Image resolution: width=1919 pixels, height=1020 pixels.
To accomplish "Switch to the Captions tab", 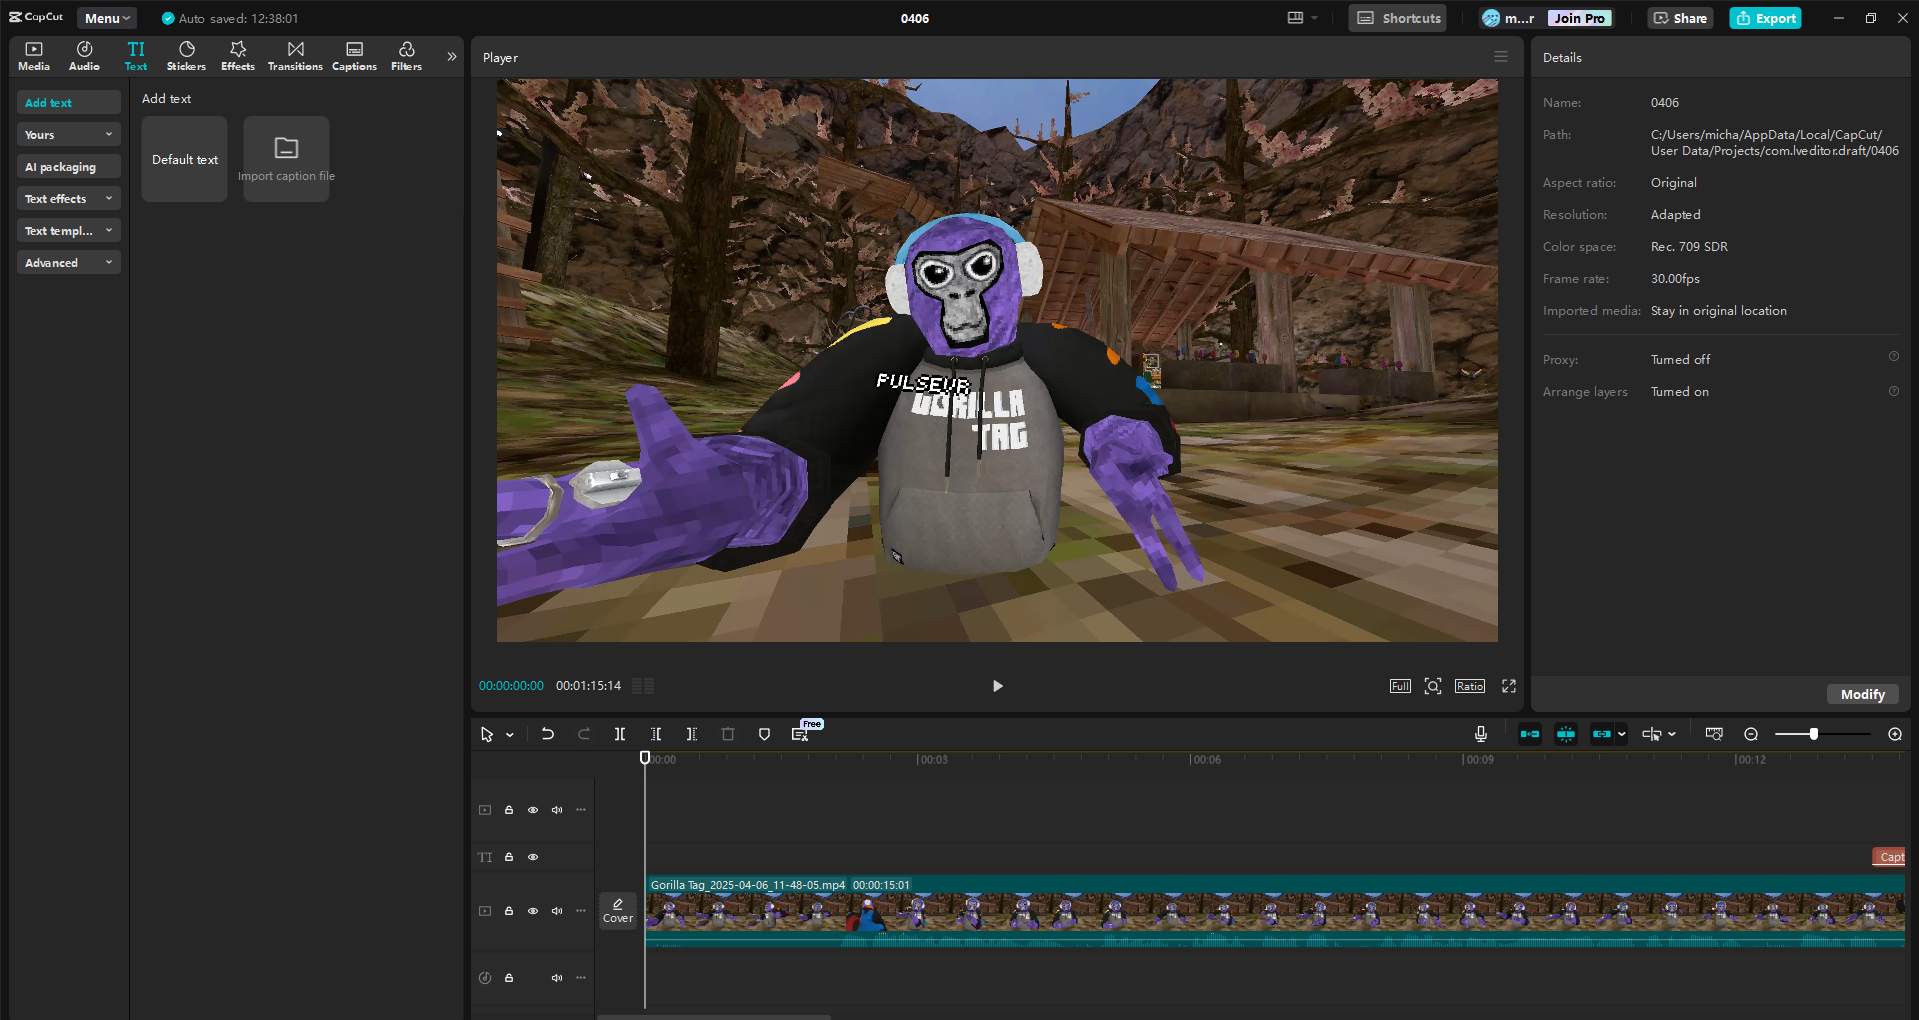I will pyautogui.click(x=354, y=56).
